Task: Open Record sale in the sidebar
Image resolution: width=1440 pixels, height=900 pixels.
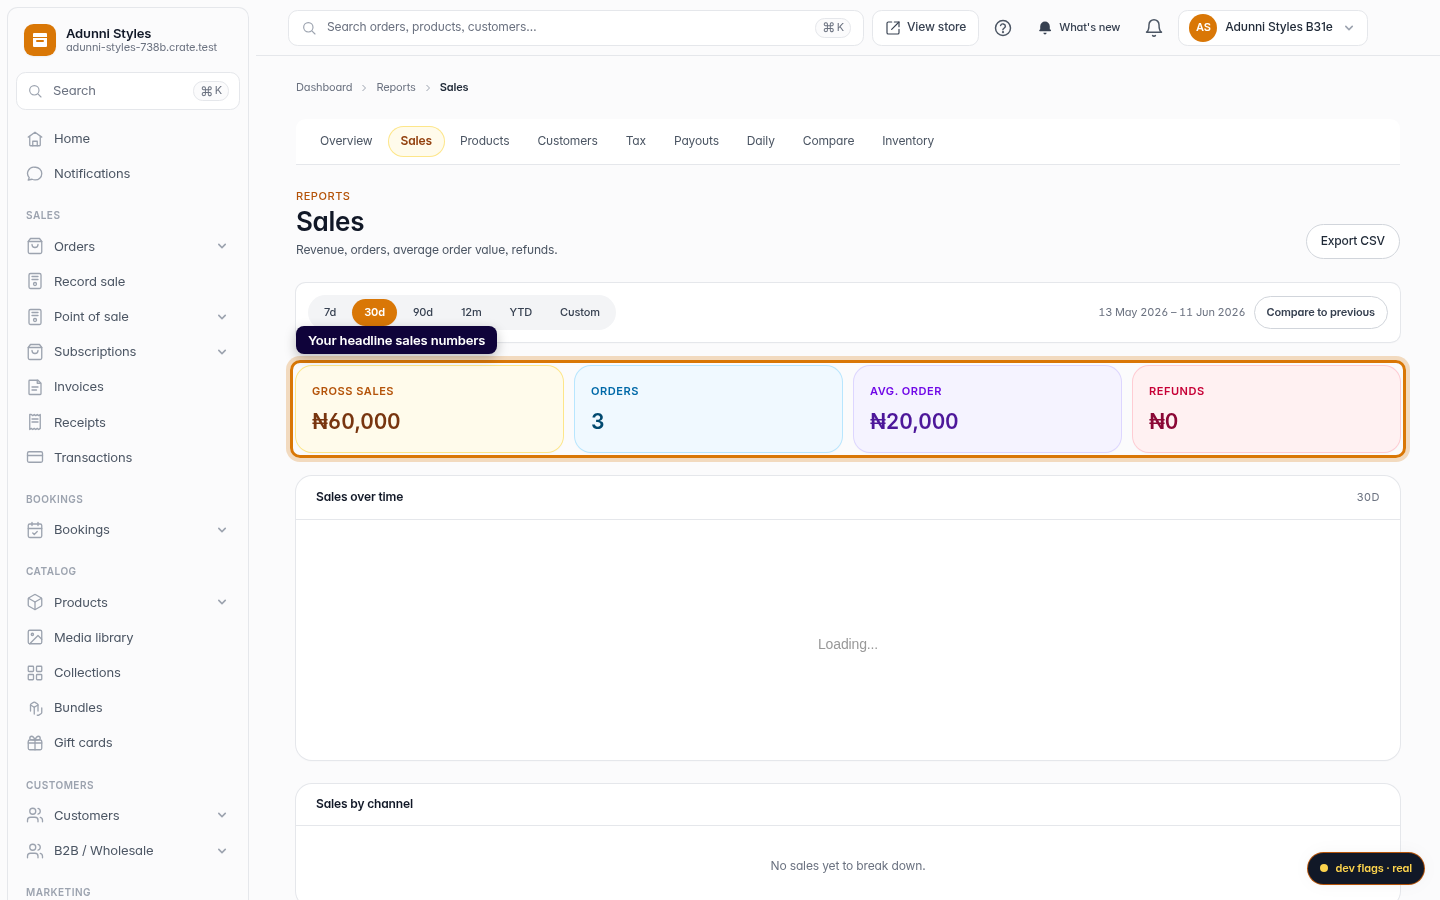Action: 128,282
